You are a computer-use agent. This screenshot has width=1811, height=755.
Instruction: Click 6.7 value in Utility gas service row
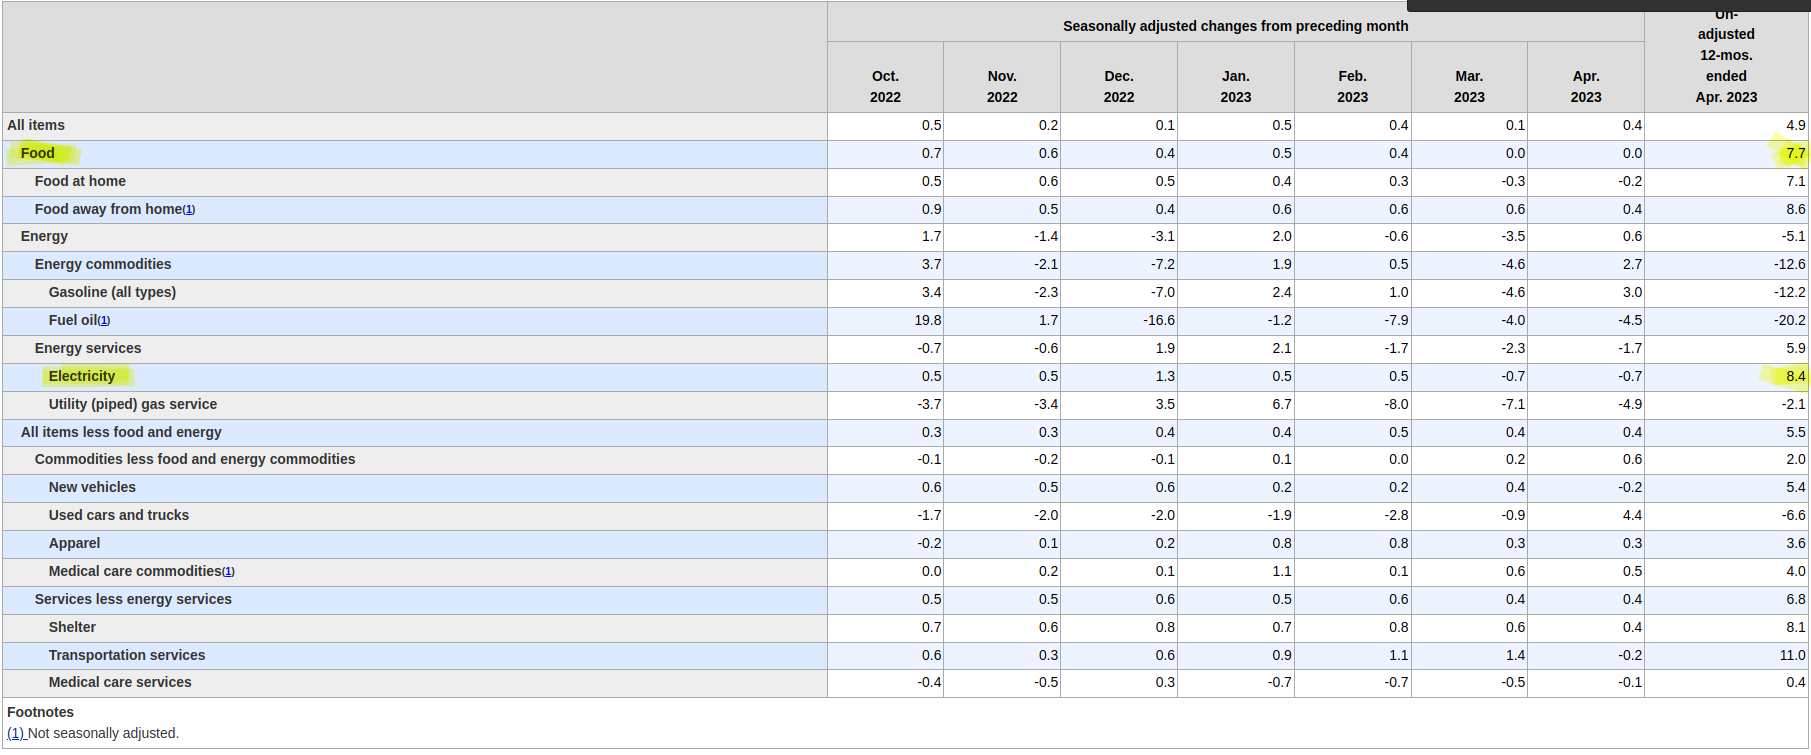1282,404
